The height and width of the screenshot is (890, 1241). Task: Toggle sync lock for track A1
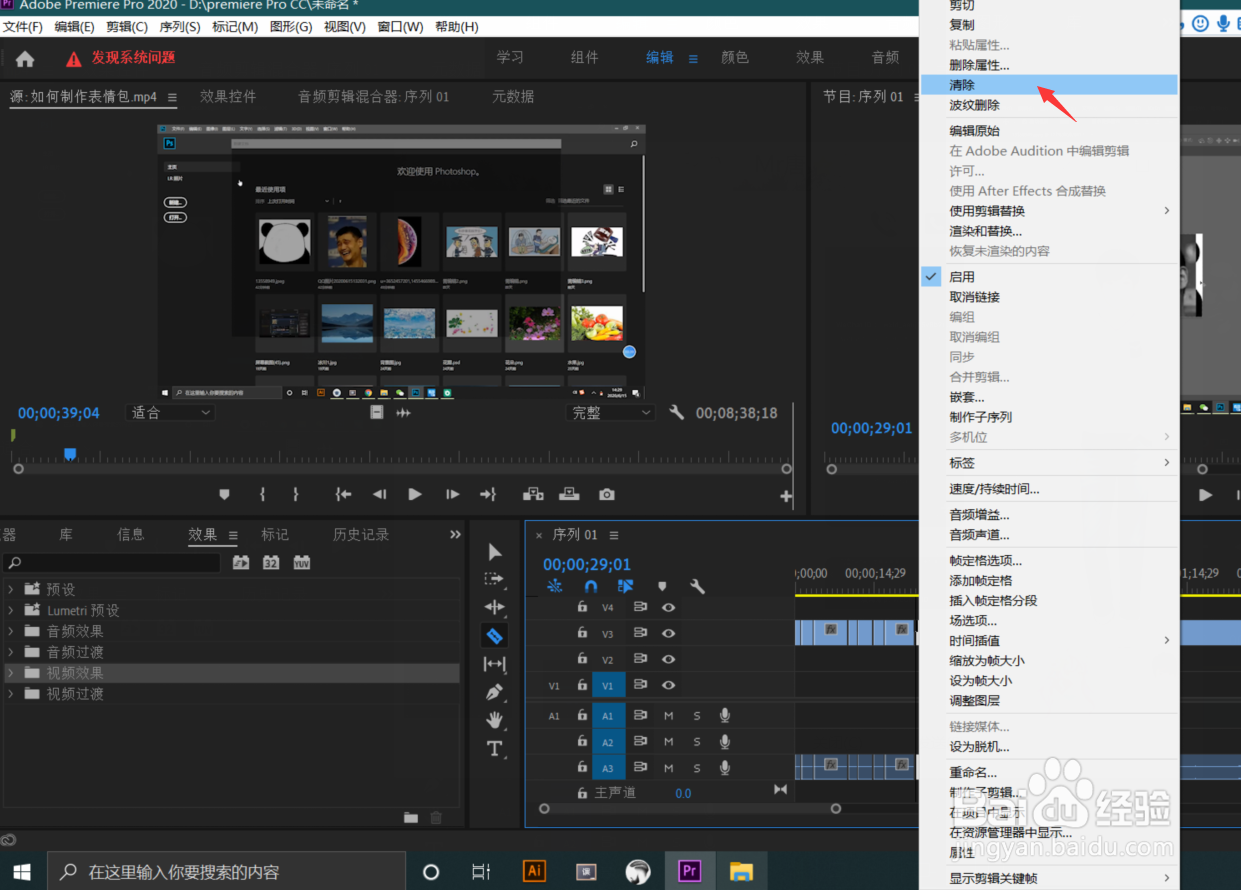(x=641, y=715)
